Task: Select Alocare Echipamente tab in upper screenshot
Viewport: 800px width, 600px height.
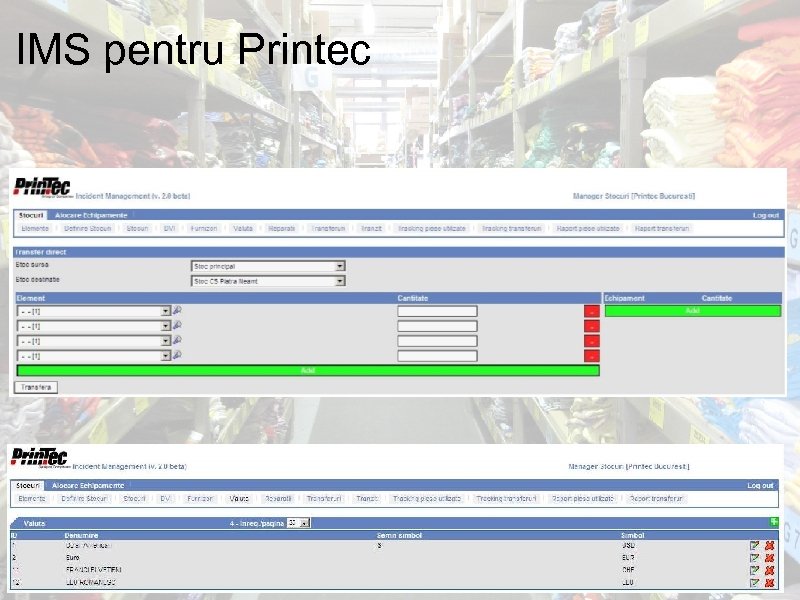Action: pos(91,215)
